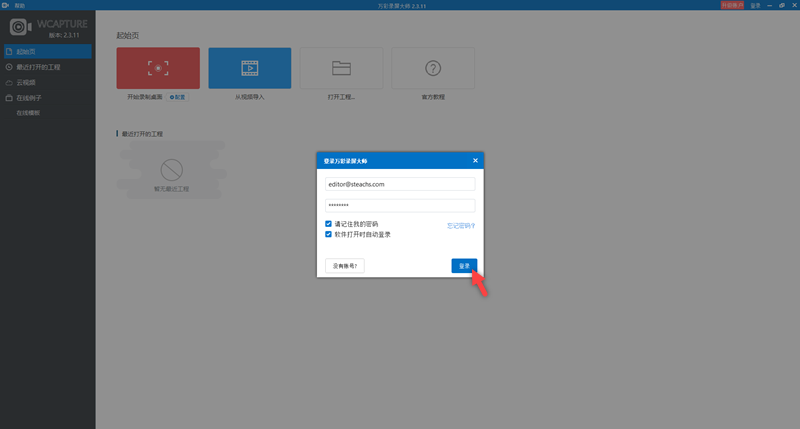Image resolution: width=800 pixels, height=429 pixels.
Task: Close the login dialog with X
Action: [475, 160]
